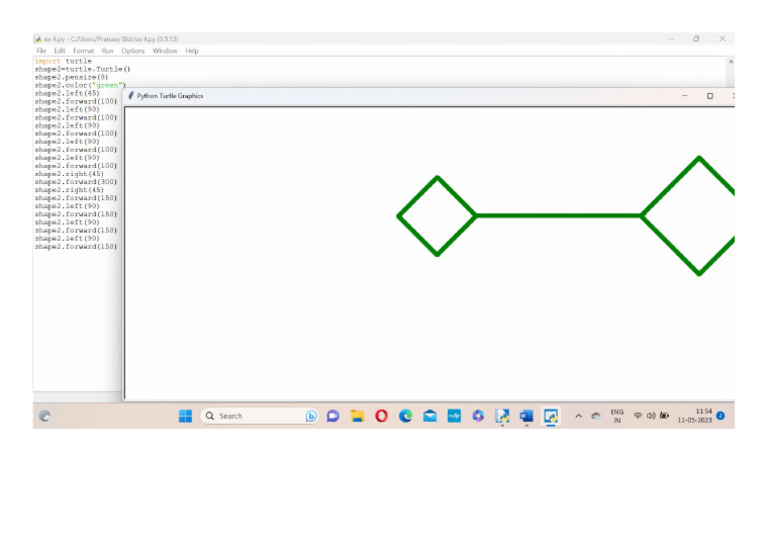Launch Opera browser from the taskbar
The width and height of the screenshot is (768, 543).
click(x=381, y=416)
